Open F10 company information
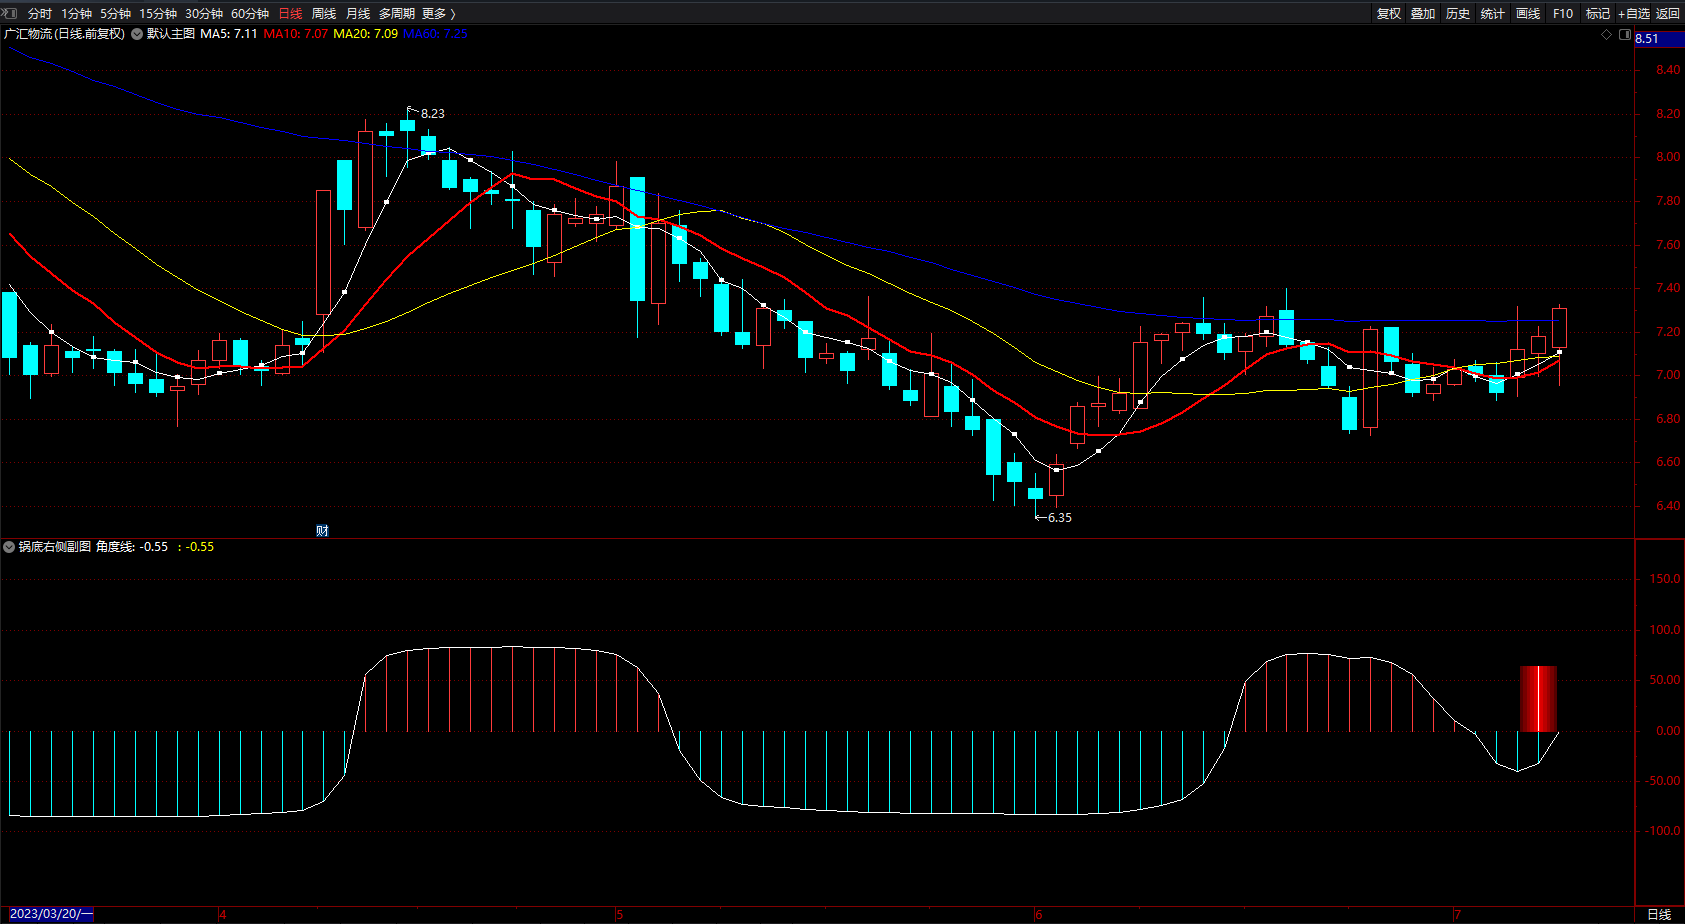The image size is (1685, 924). coord(1563,13)
